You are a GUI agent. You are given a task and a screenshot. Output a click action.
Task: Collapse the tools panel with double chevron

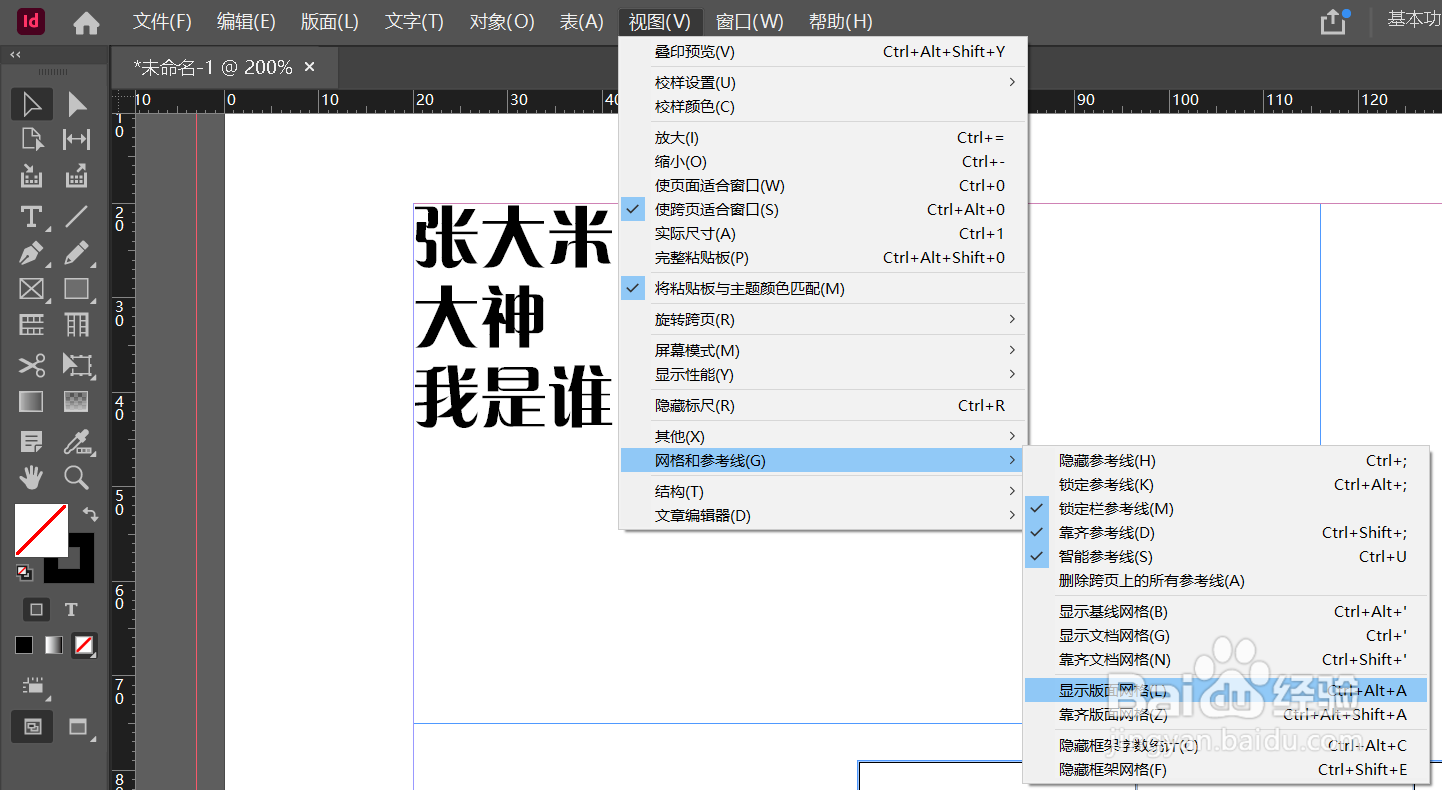pos(15,55)
